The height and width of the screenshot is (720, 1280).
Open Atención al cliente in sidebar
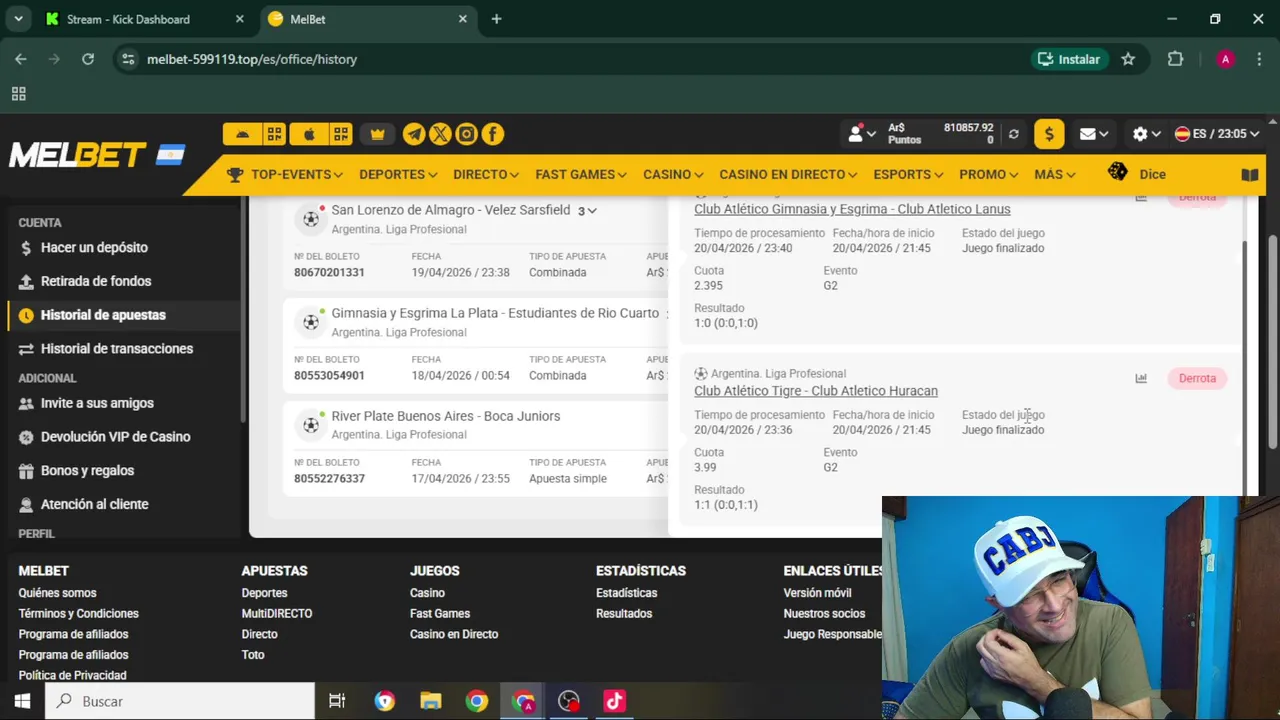(94, 504)
